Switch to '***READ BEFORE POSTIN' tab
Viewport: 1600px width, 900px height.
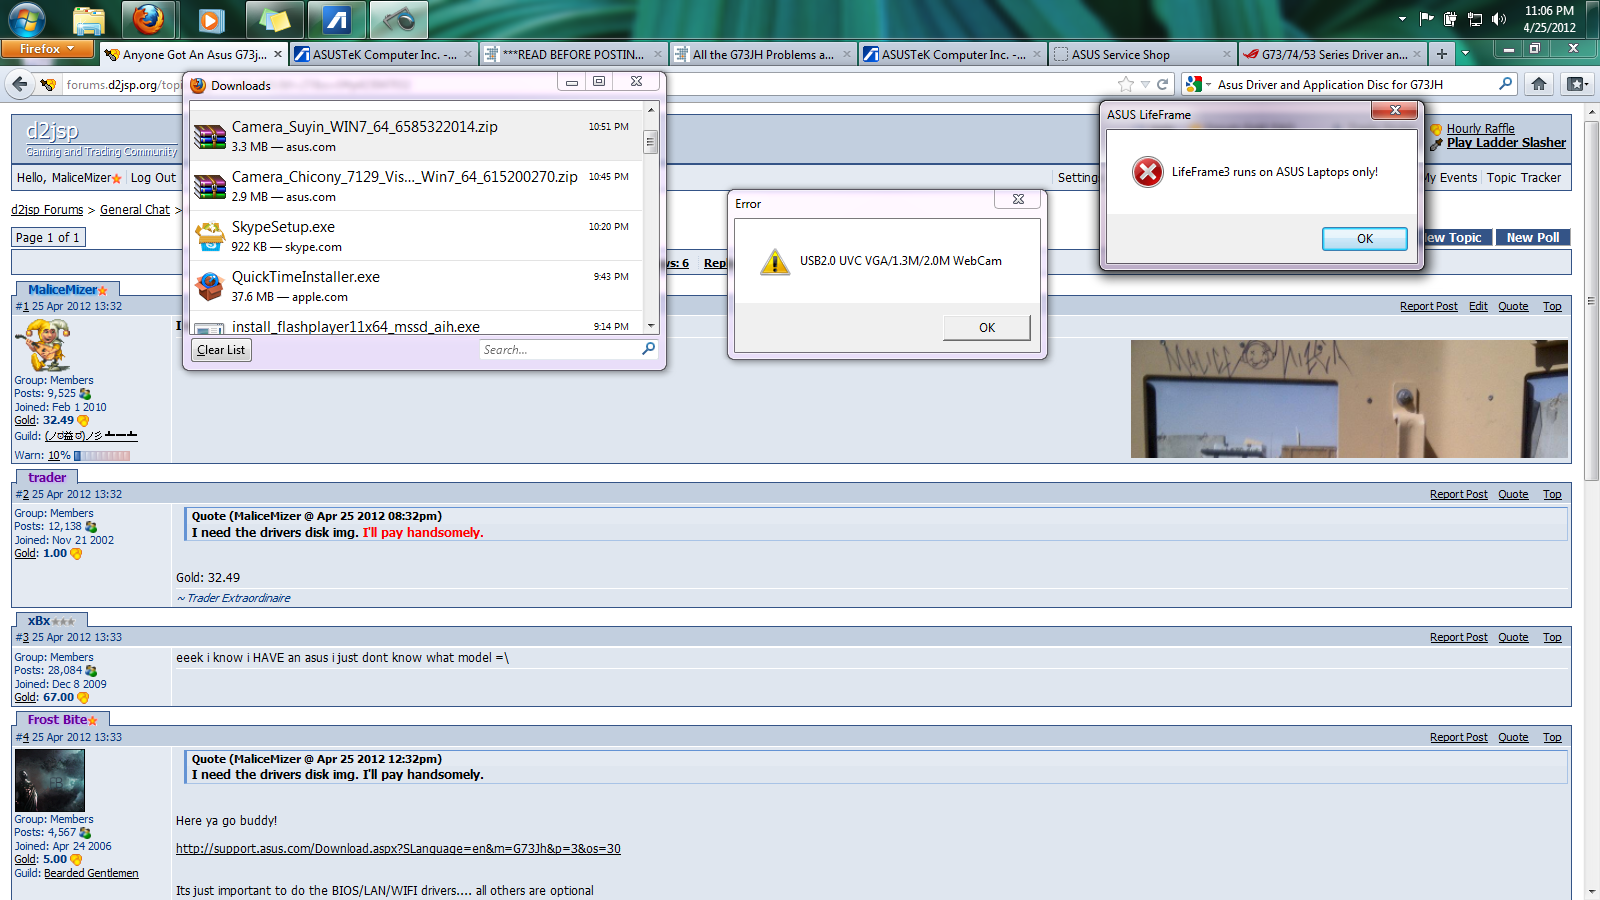(x=573, y=55)
